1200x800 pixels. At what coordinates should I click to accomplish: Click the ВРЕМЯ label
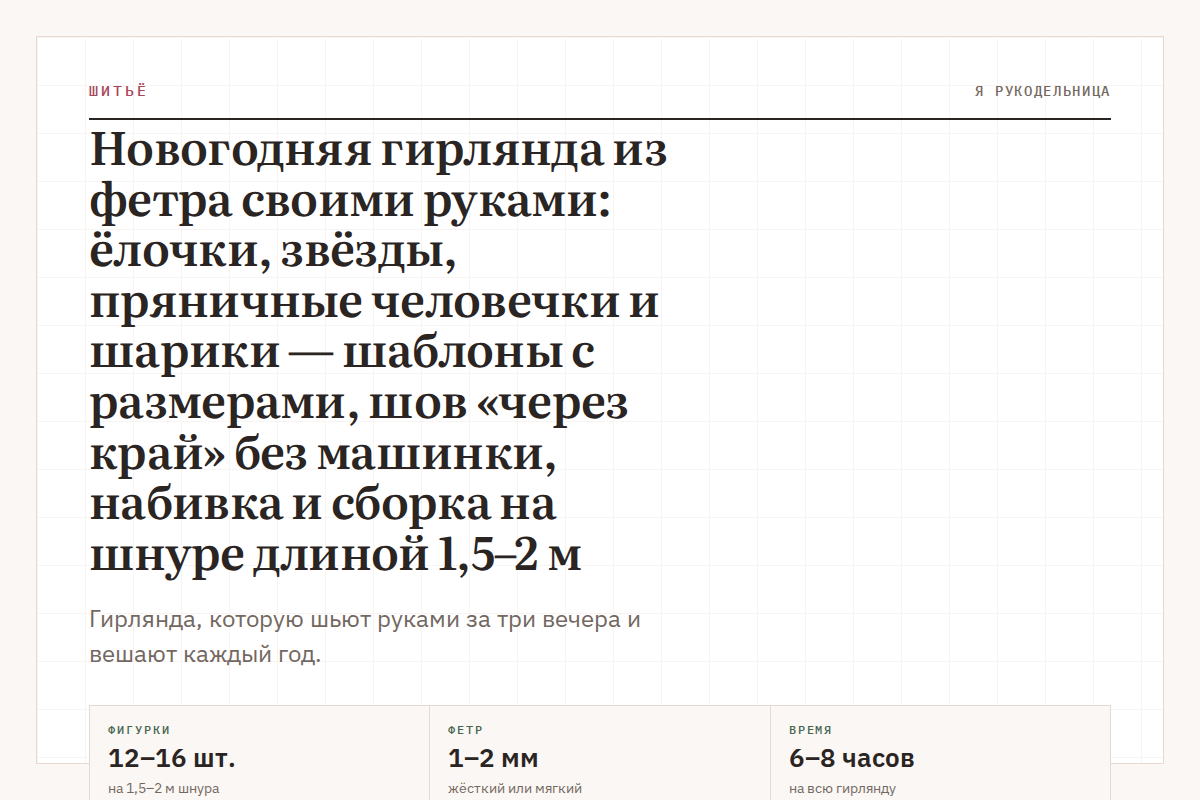[811, 730]
